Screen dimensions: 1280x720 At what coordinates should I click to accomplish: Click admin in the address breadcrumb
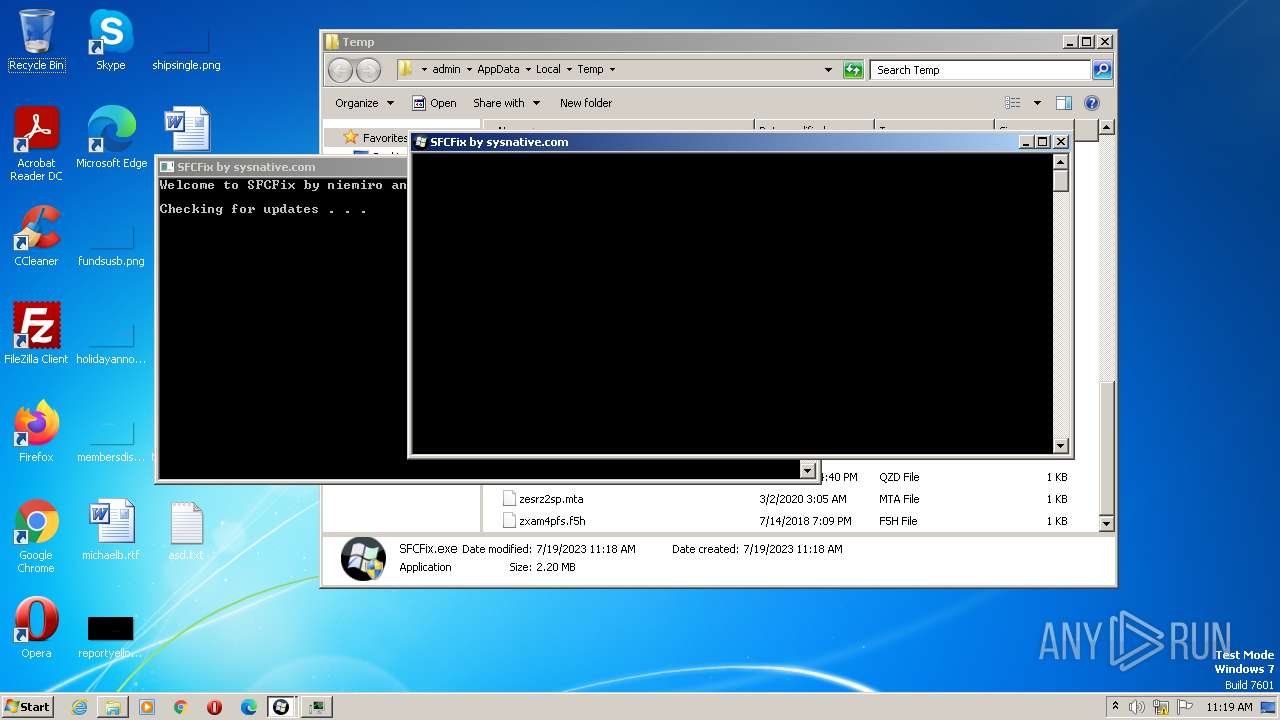pos(446,70)
